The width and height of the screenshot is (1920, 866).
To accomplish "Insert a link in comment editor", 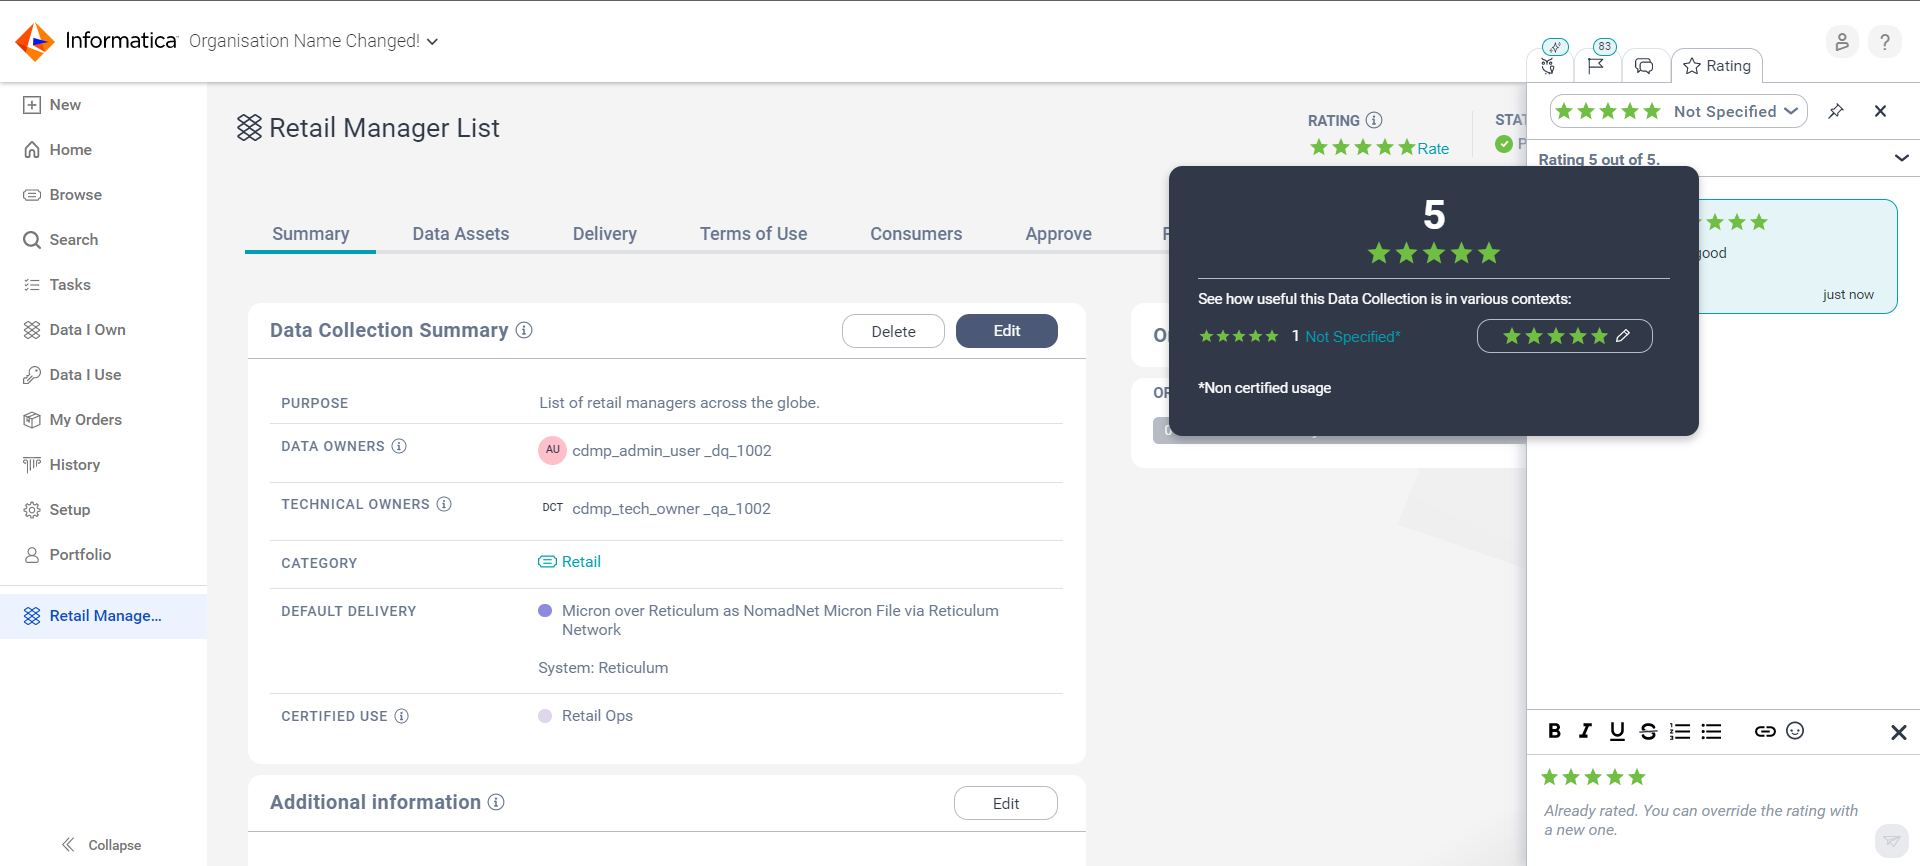I will [1765, 731].
